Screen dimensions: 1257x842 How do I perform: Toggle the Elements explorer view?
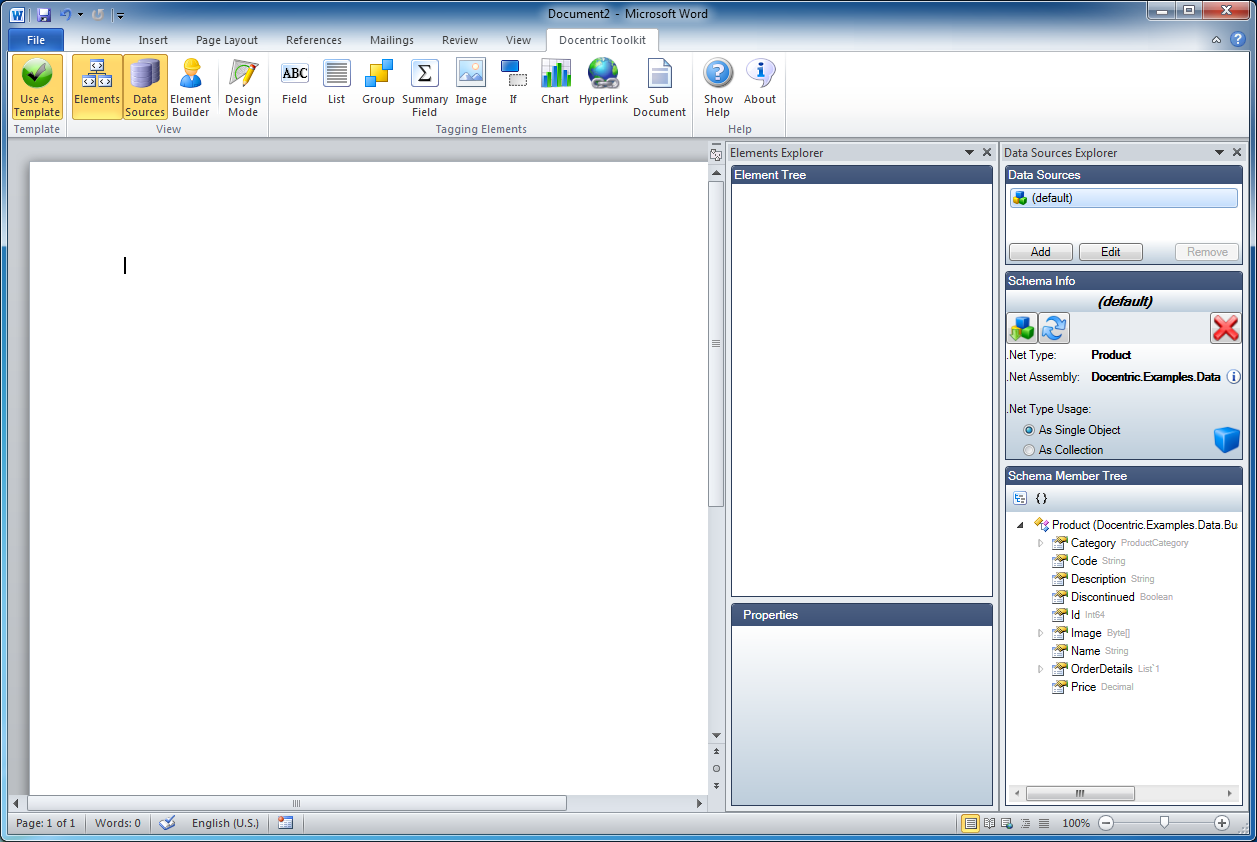[97, 87]
